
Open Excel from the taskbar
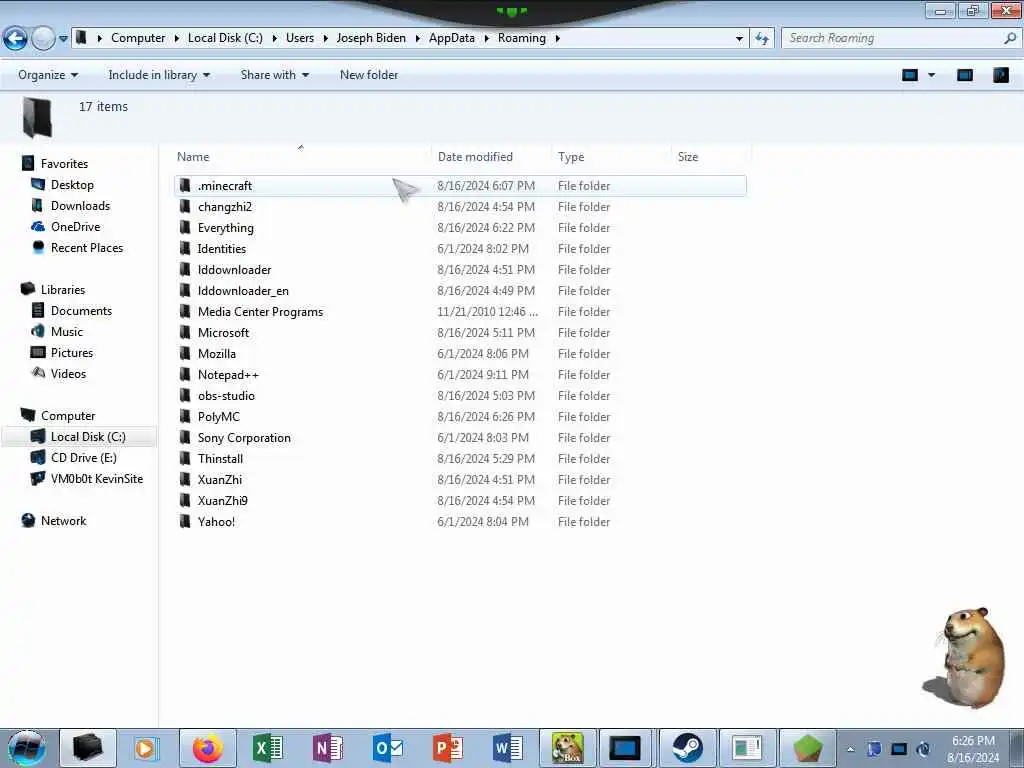point(268,748)
